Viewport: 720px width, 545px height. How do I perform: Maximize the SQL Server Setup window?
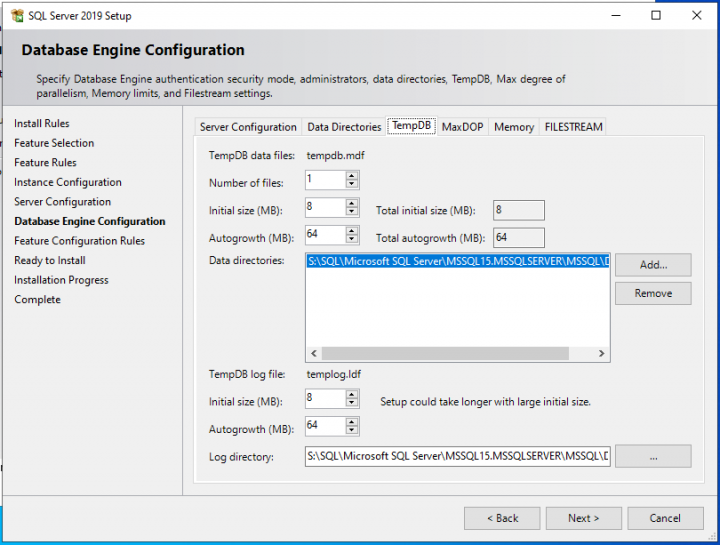[x=656, y=15]
